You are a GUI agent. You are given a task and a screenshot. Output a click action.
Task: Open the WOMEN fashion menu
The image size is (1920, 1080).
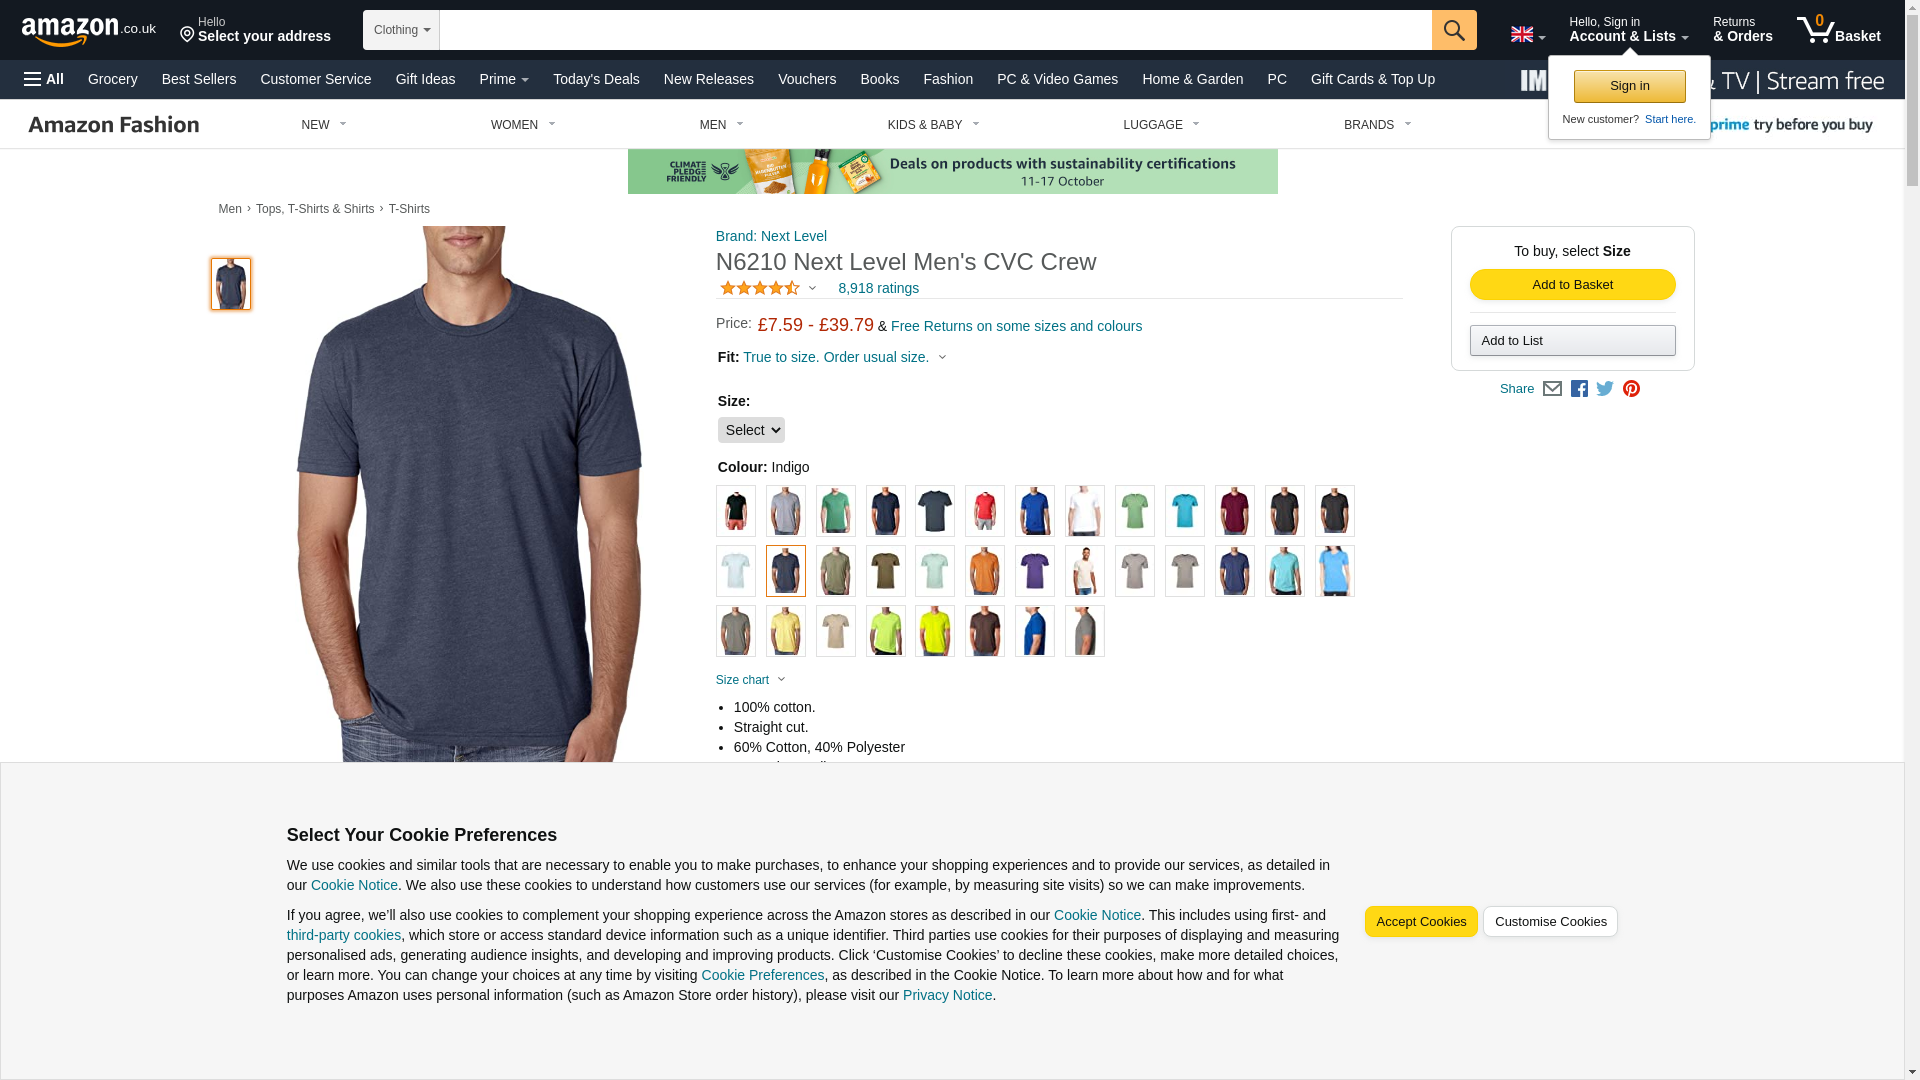(523, 125)
